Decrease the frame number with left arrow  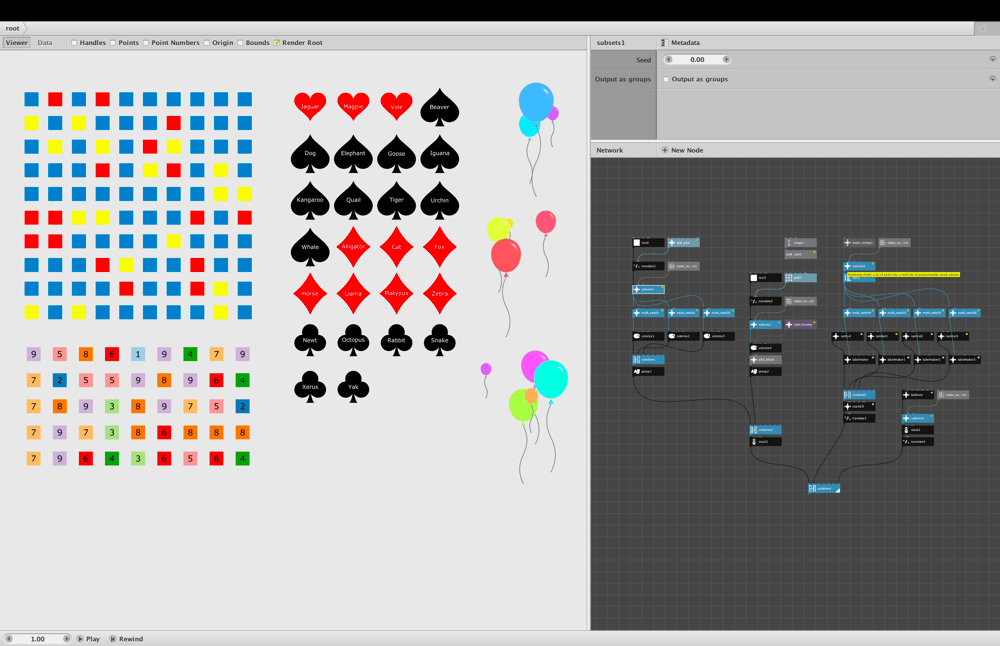(9, 639)
